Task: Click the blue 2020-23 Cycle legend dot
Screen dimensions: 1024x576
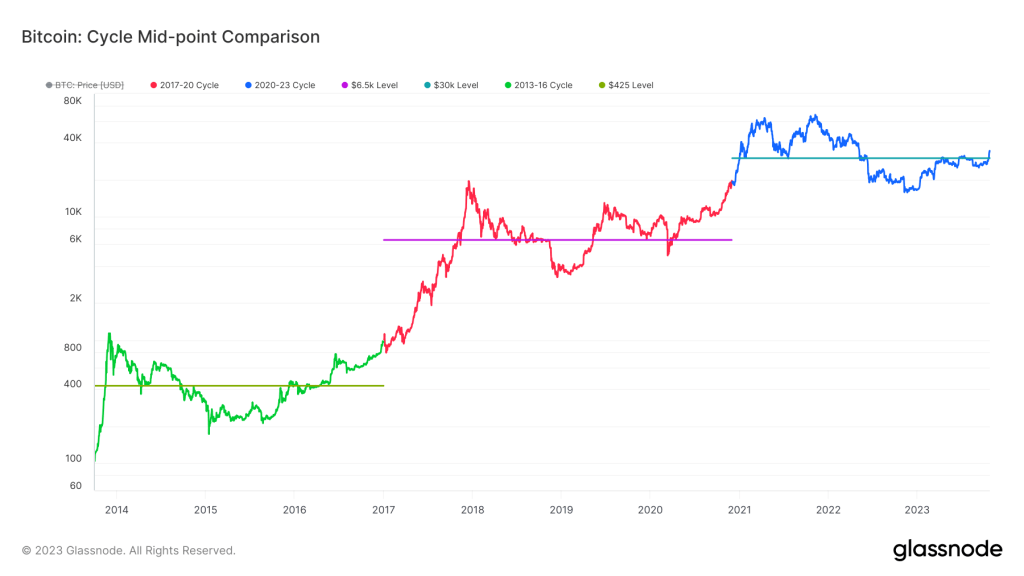Action: pyautogui.click(x=247, y=86)
